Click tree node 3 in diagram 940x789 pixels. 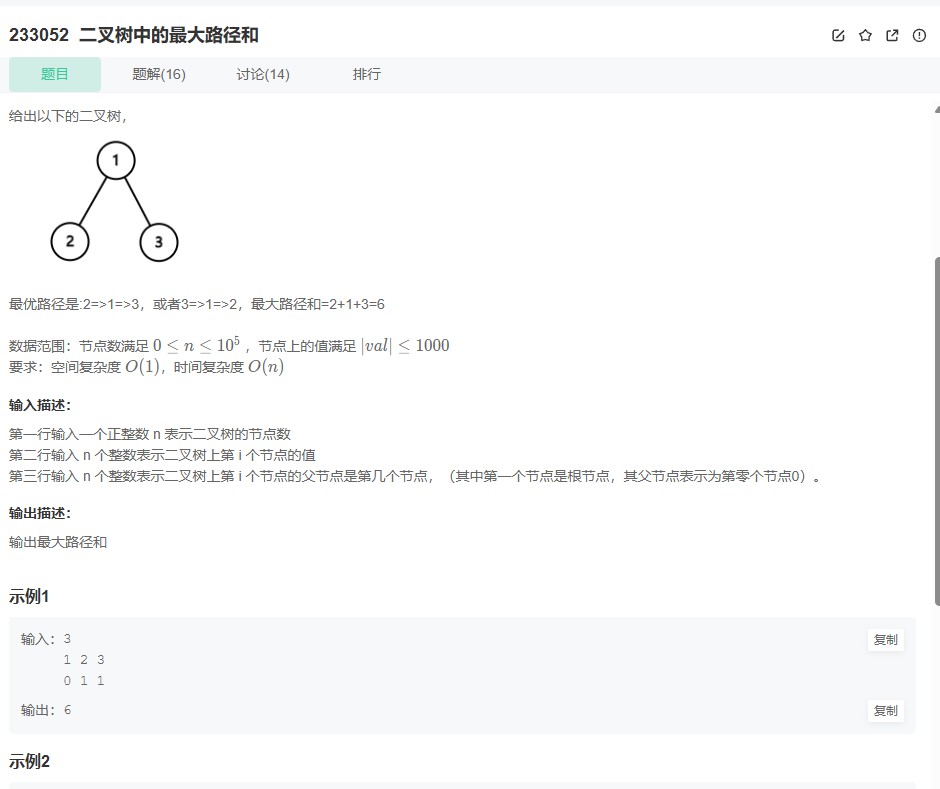pyautogui.click(x=159, y=242)
